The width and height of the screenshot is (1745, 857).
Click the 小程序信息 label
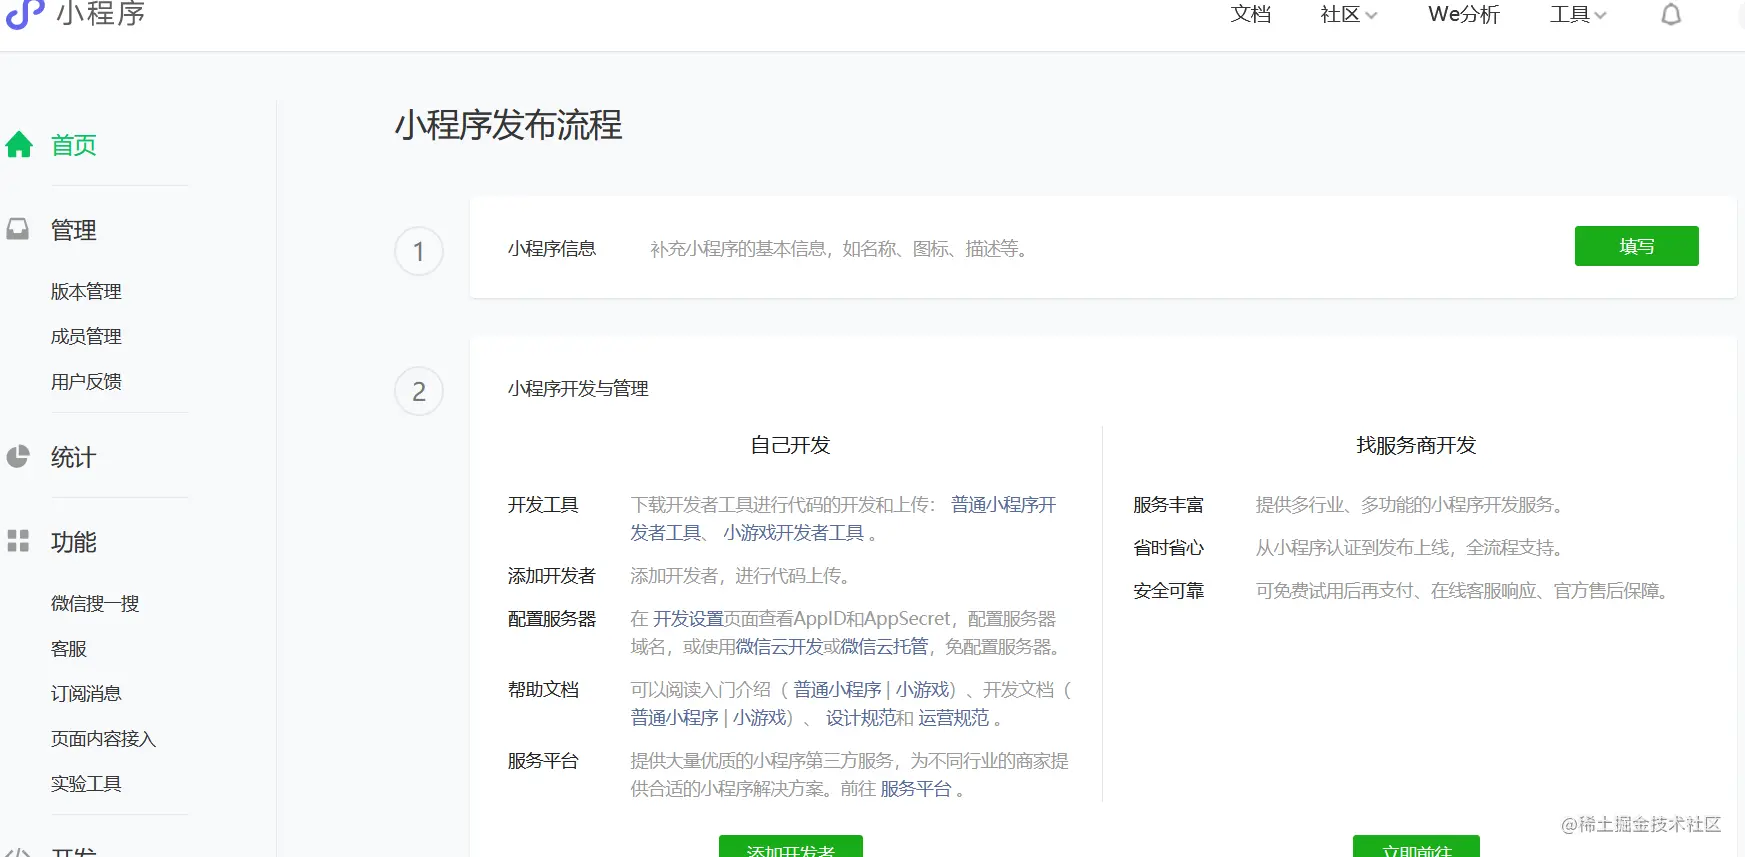(551, 249)
